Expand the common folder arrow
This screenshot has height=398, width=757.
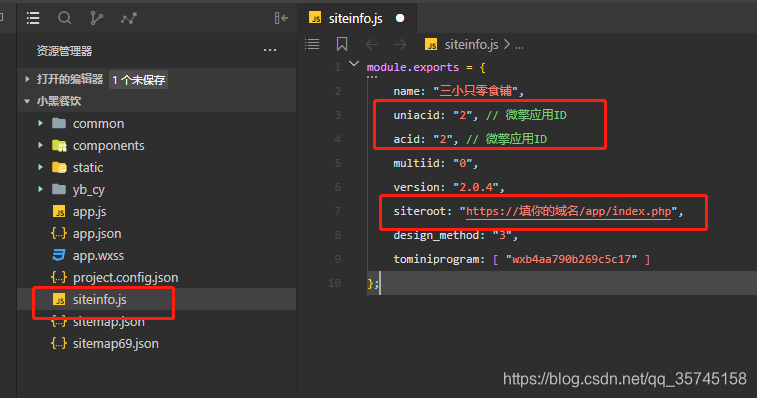coord(40,124)
